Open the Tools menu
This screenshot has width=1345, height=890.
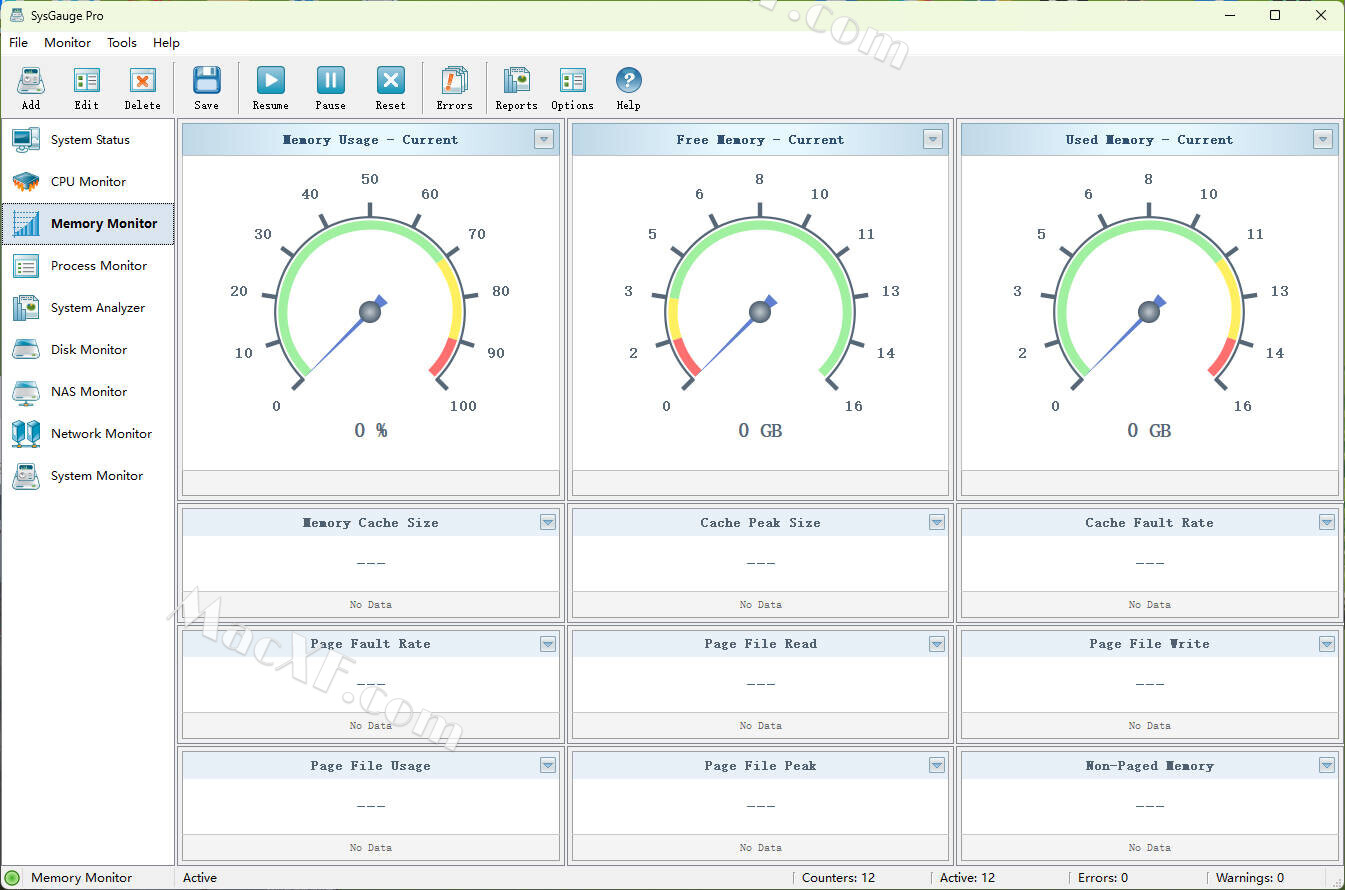(122, 43)
